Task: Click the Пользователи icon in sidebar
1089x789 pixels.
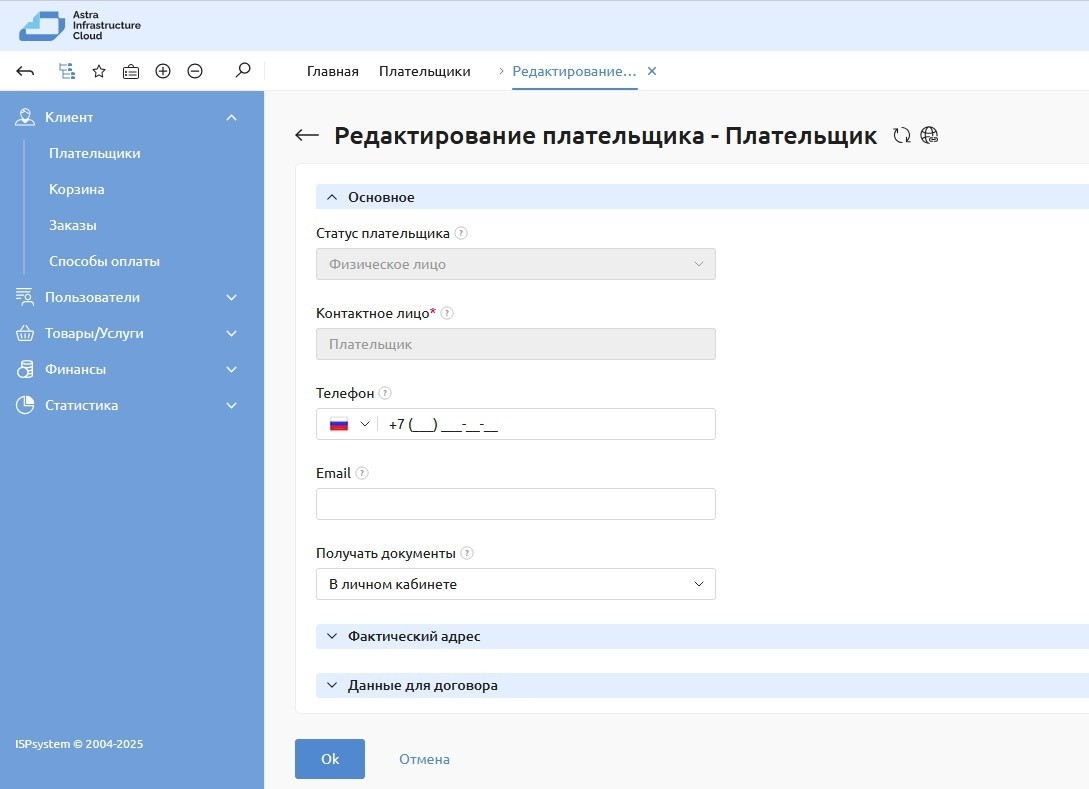Action: coord(25,297)
